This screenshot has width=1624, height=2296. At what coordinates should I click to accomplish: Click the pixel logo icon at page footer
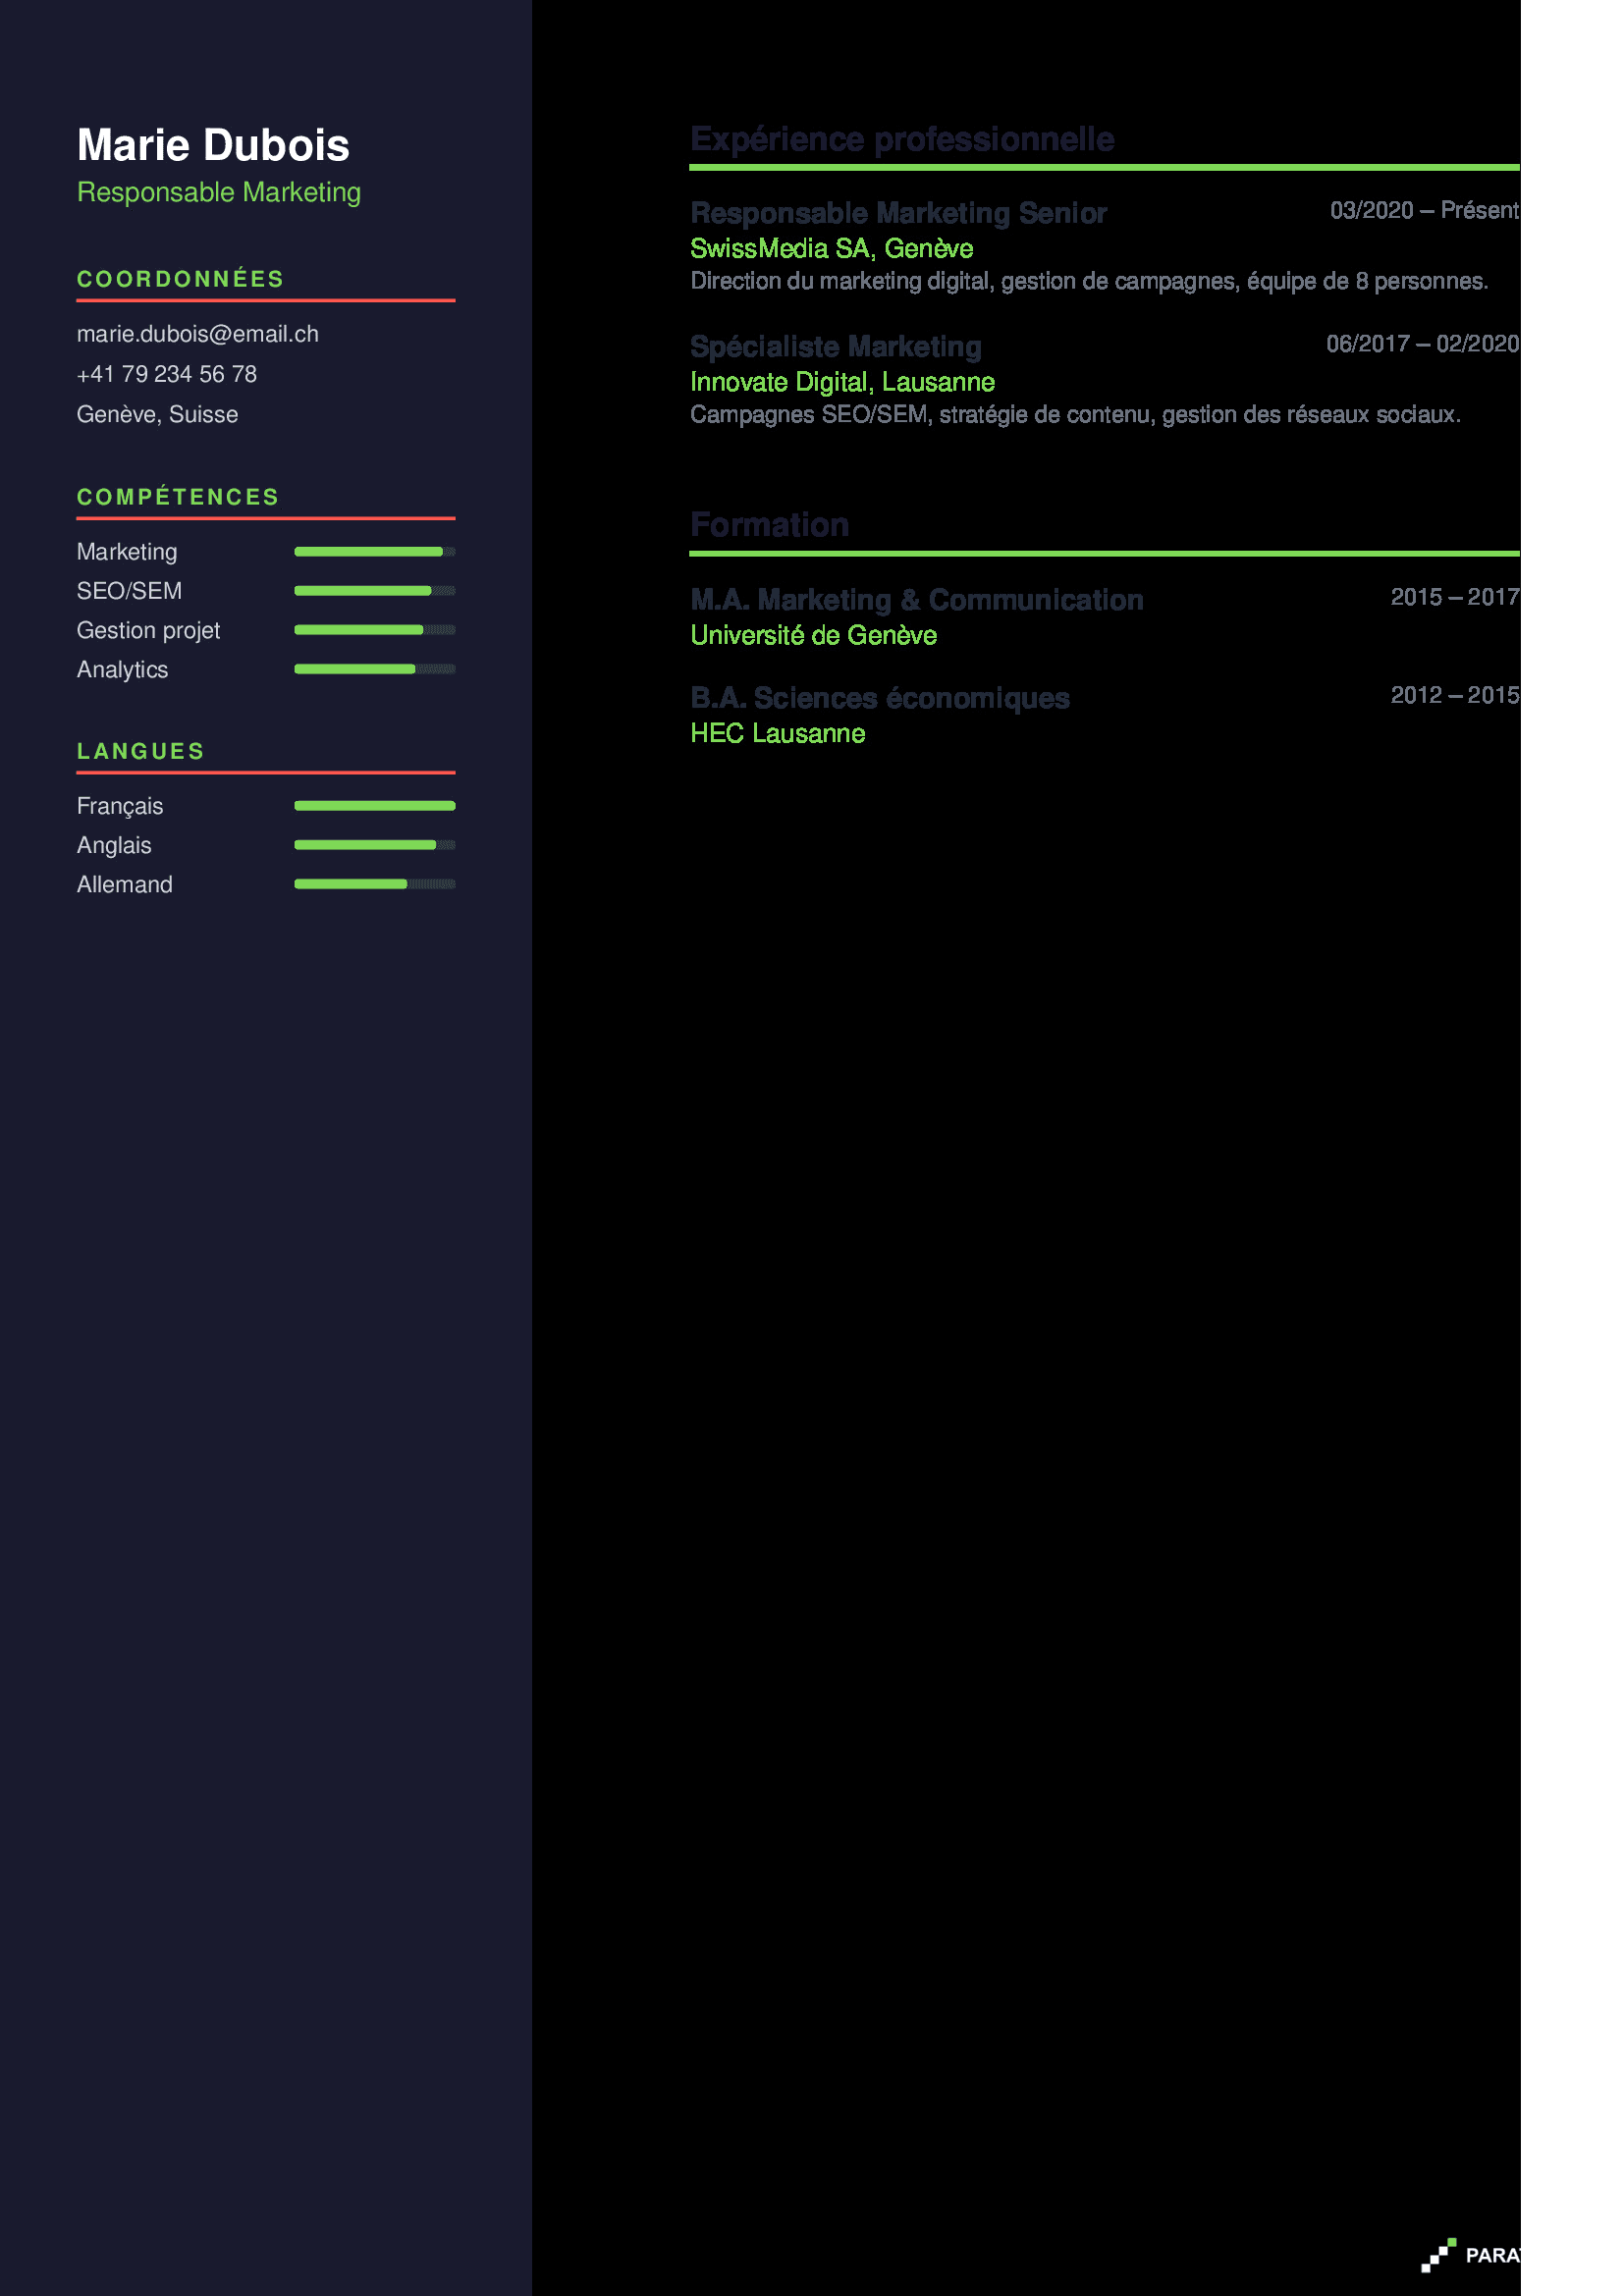click(1438, 2255)
